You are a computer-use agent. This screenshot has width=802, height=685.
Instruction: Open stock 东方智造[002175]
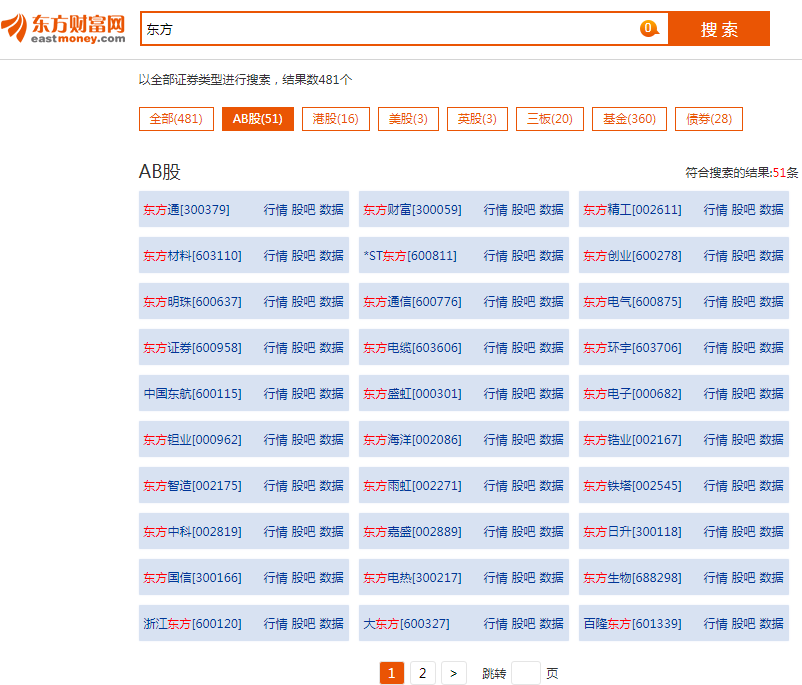192,486
